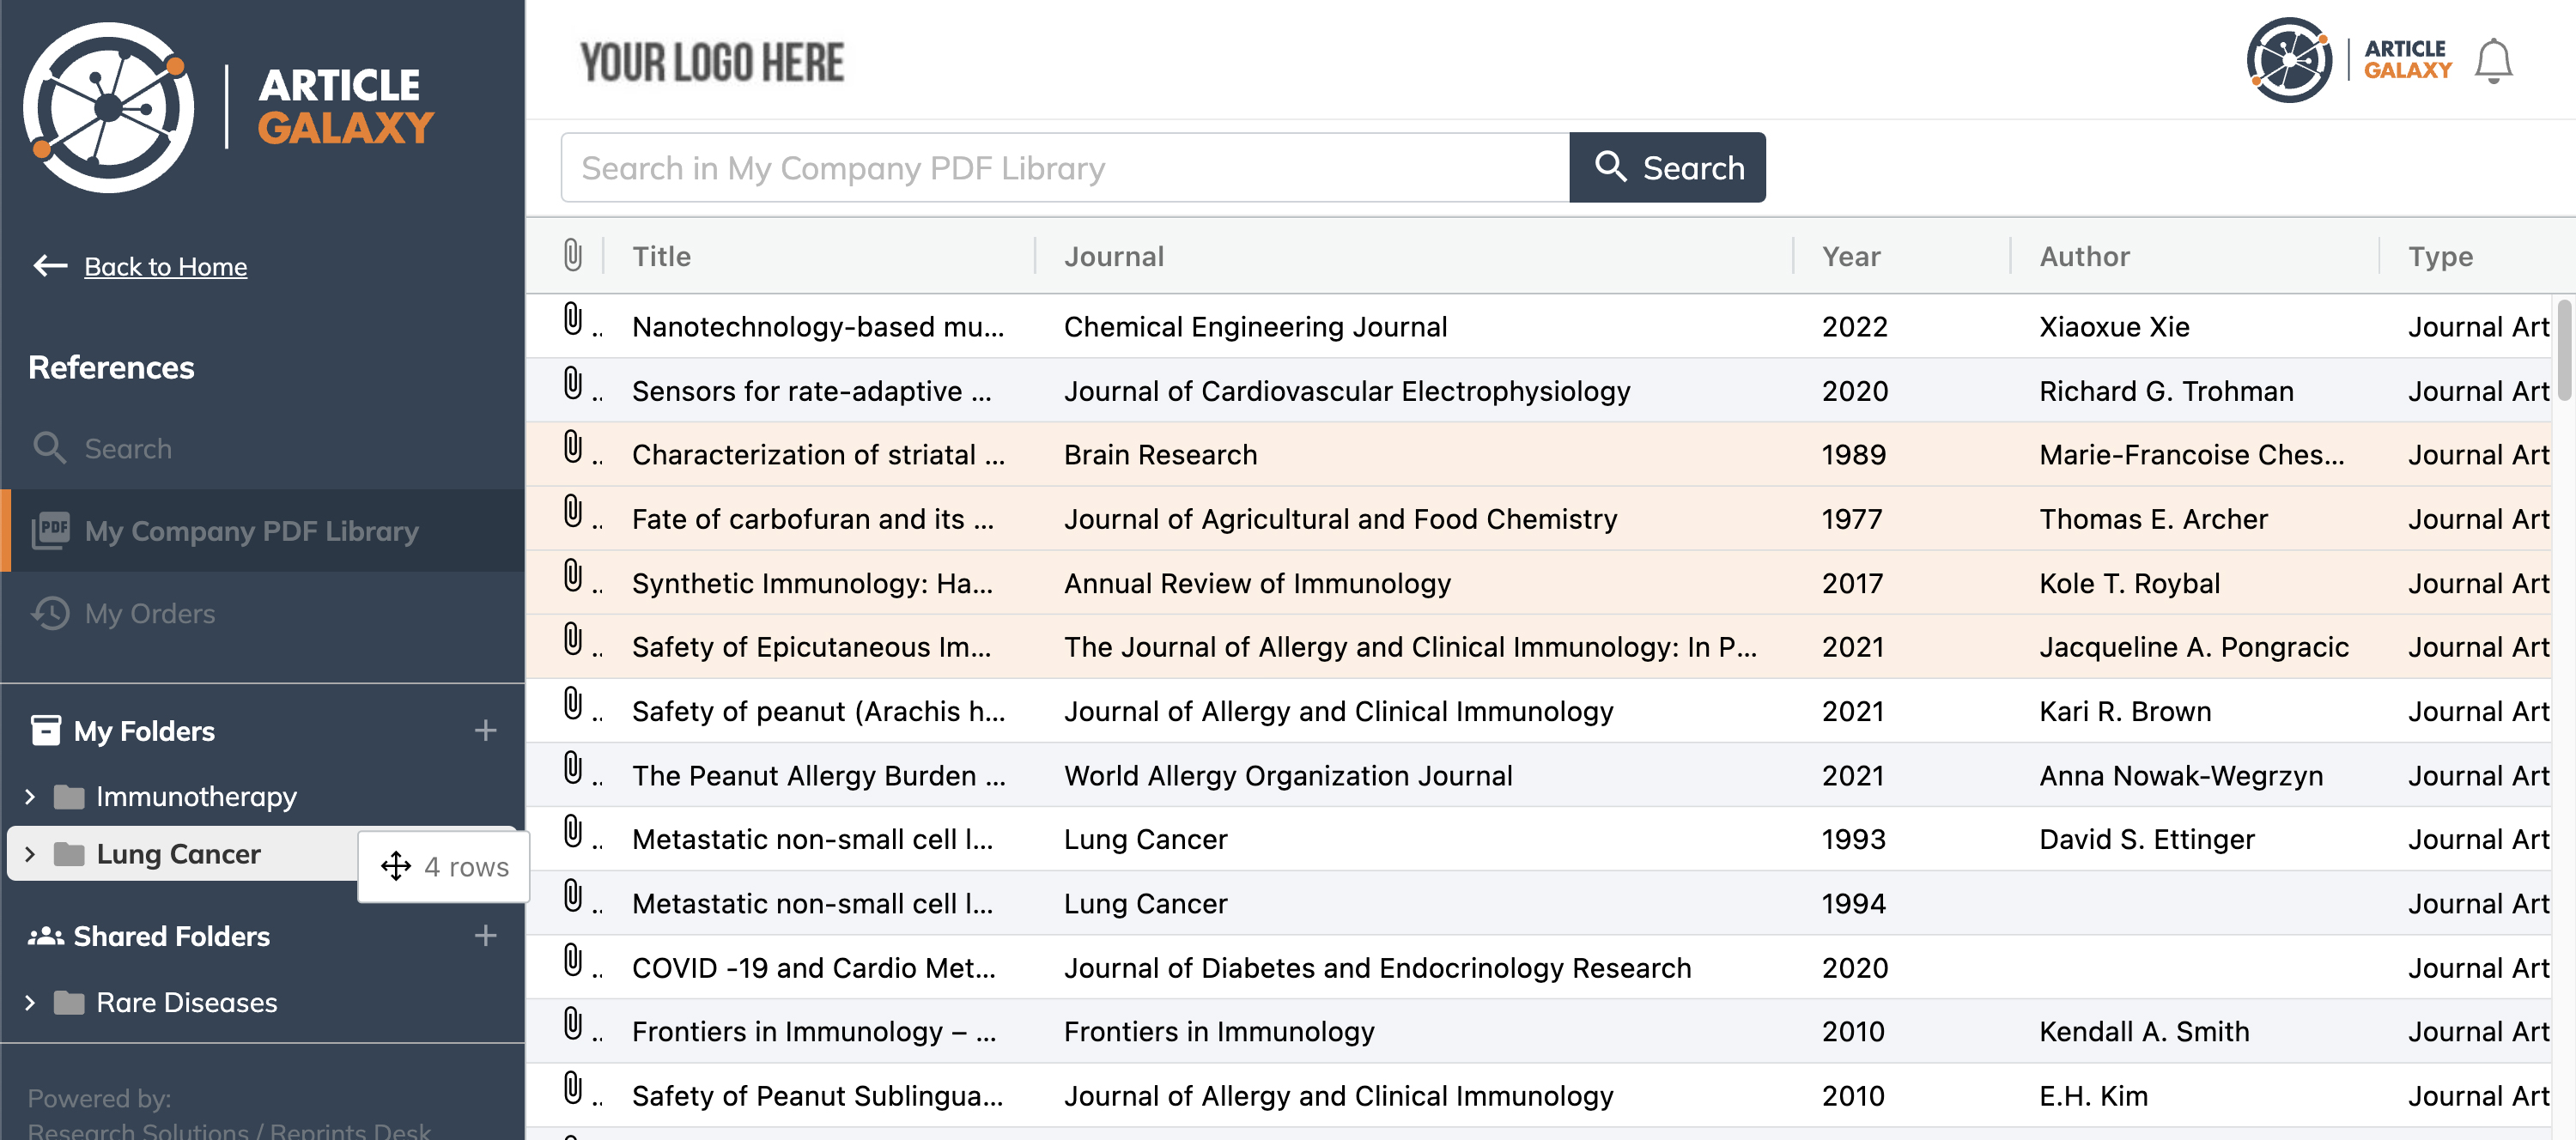The width and height of the screenshot is (2576, 1140).
Task: Open attachment paperclip for Safety of Epicutaneous row
Action: pos(572,640)
